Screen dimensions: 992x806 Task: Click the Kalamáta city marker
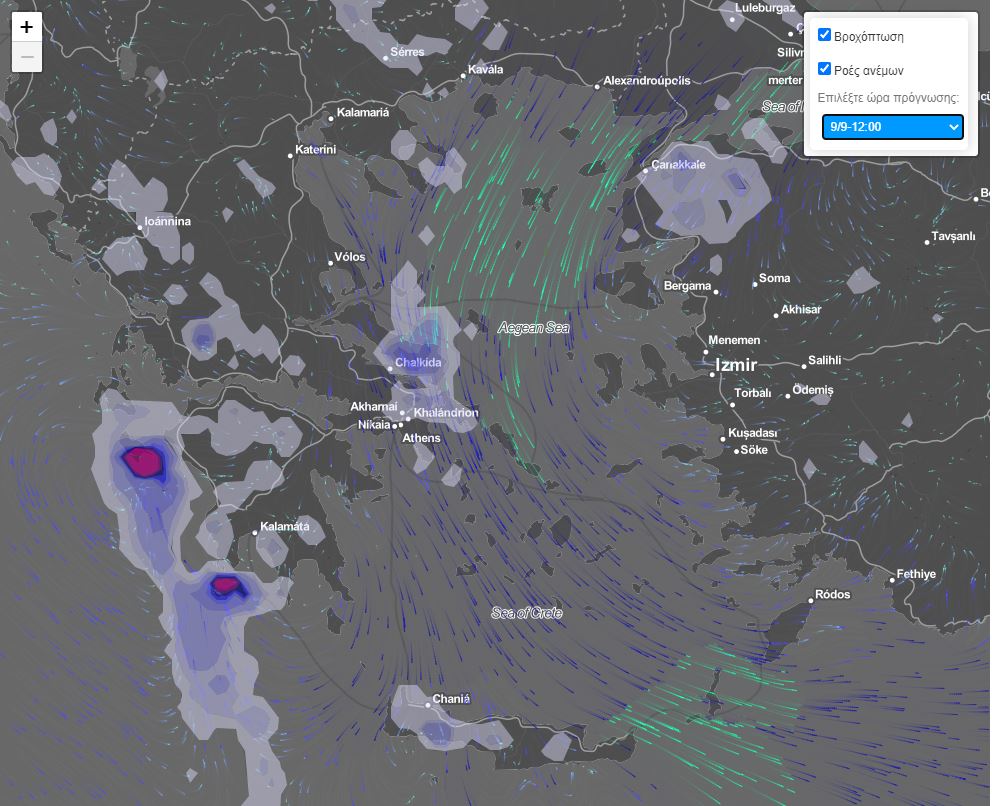click(257, 533)
